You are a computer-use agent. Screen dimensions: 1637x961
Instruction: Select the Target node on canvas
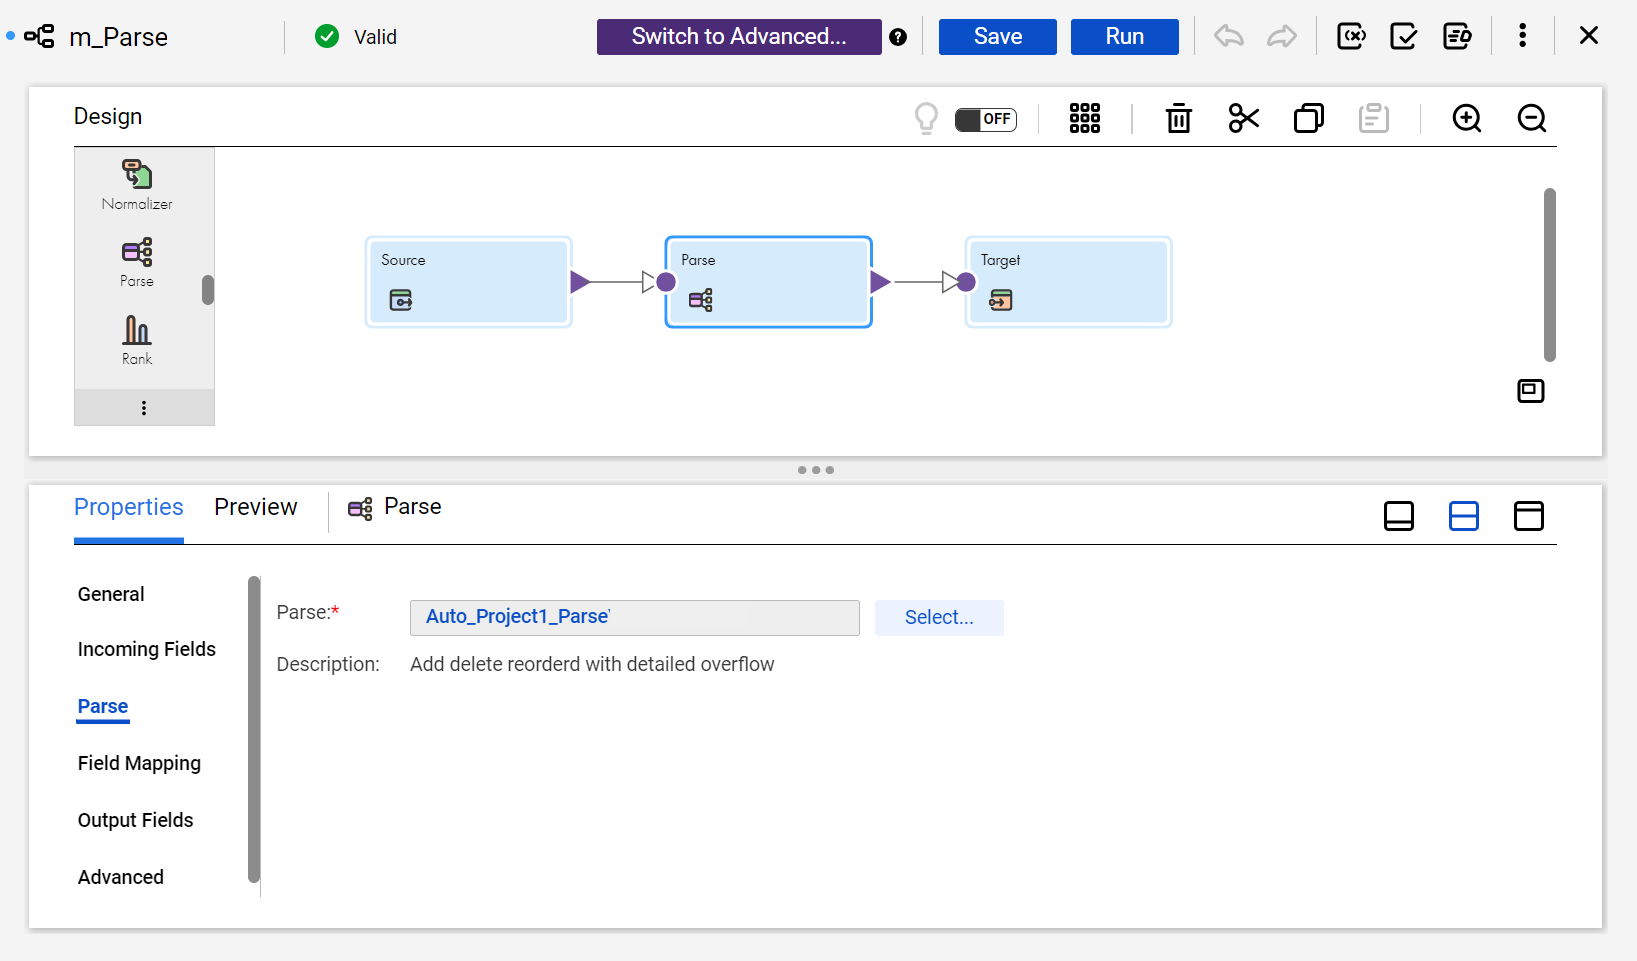(x=1068, y=282)
